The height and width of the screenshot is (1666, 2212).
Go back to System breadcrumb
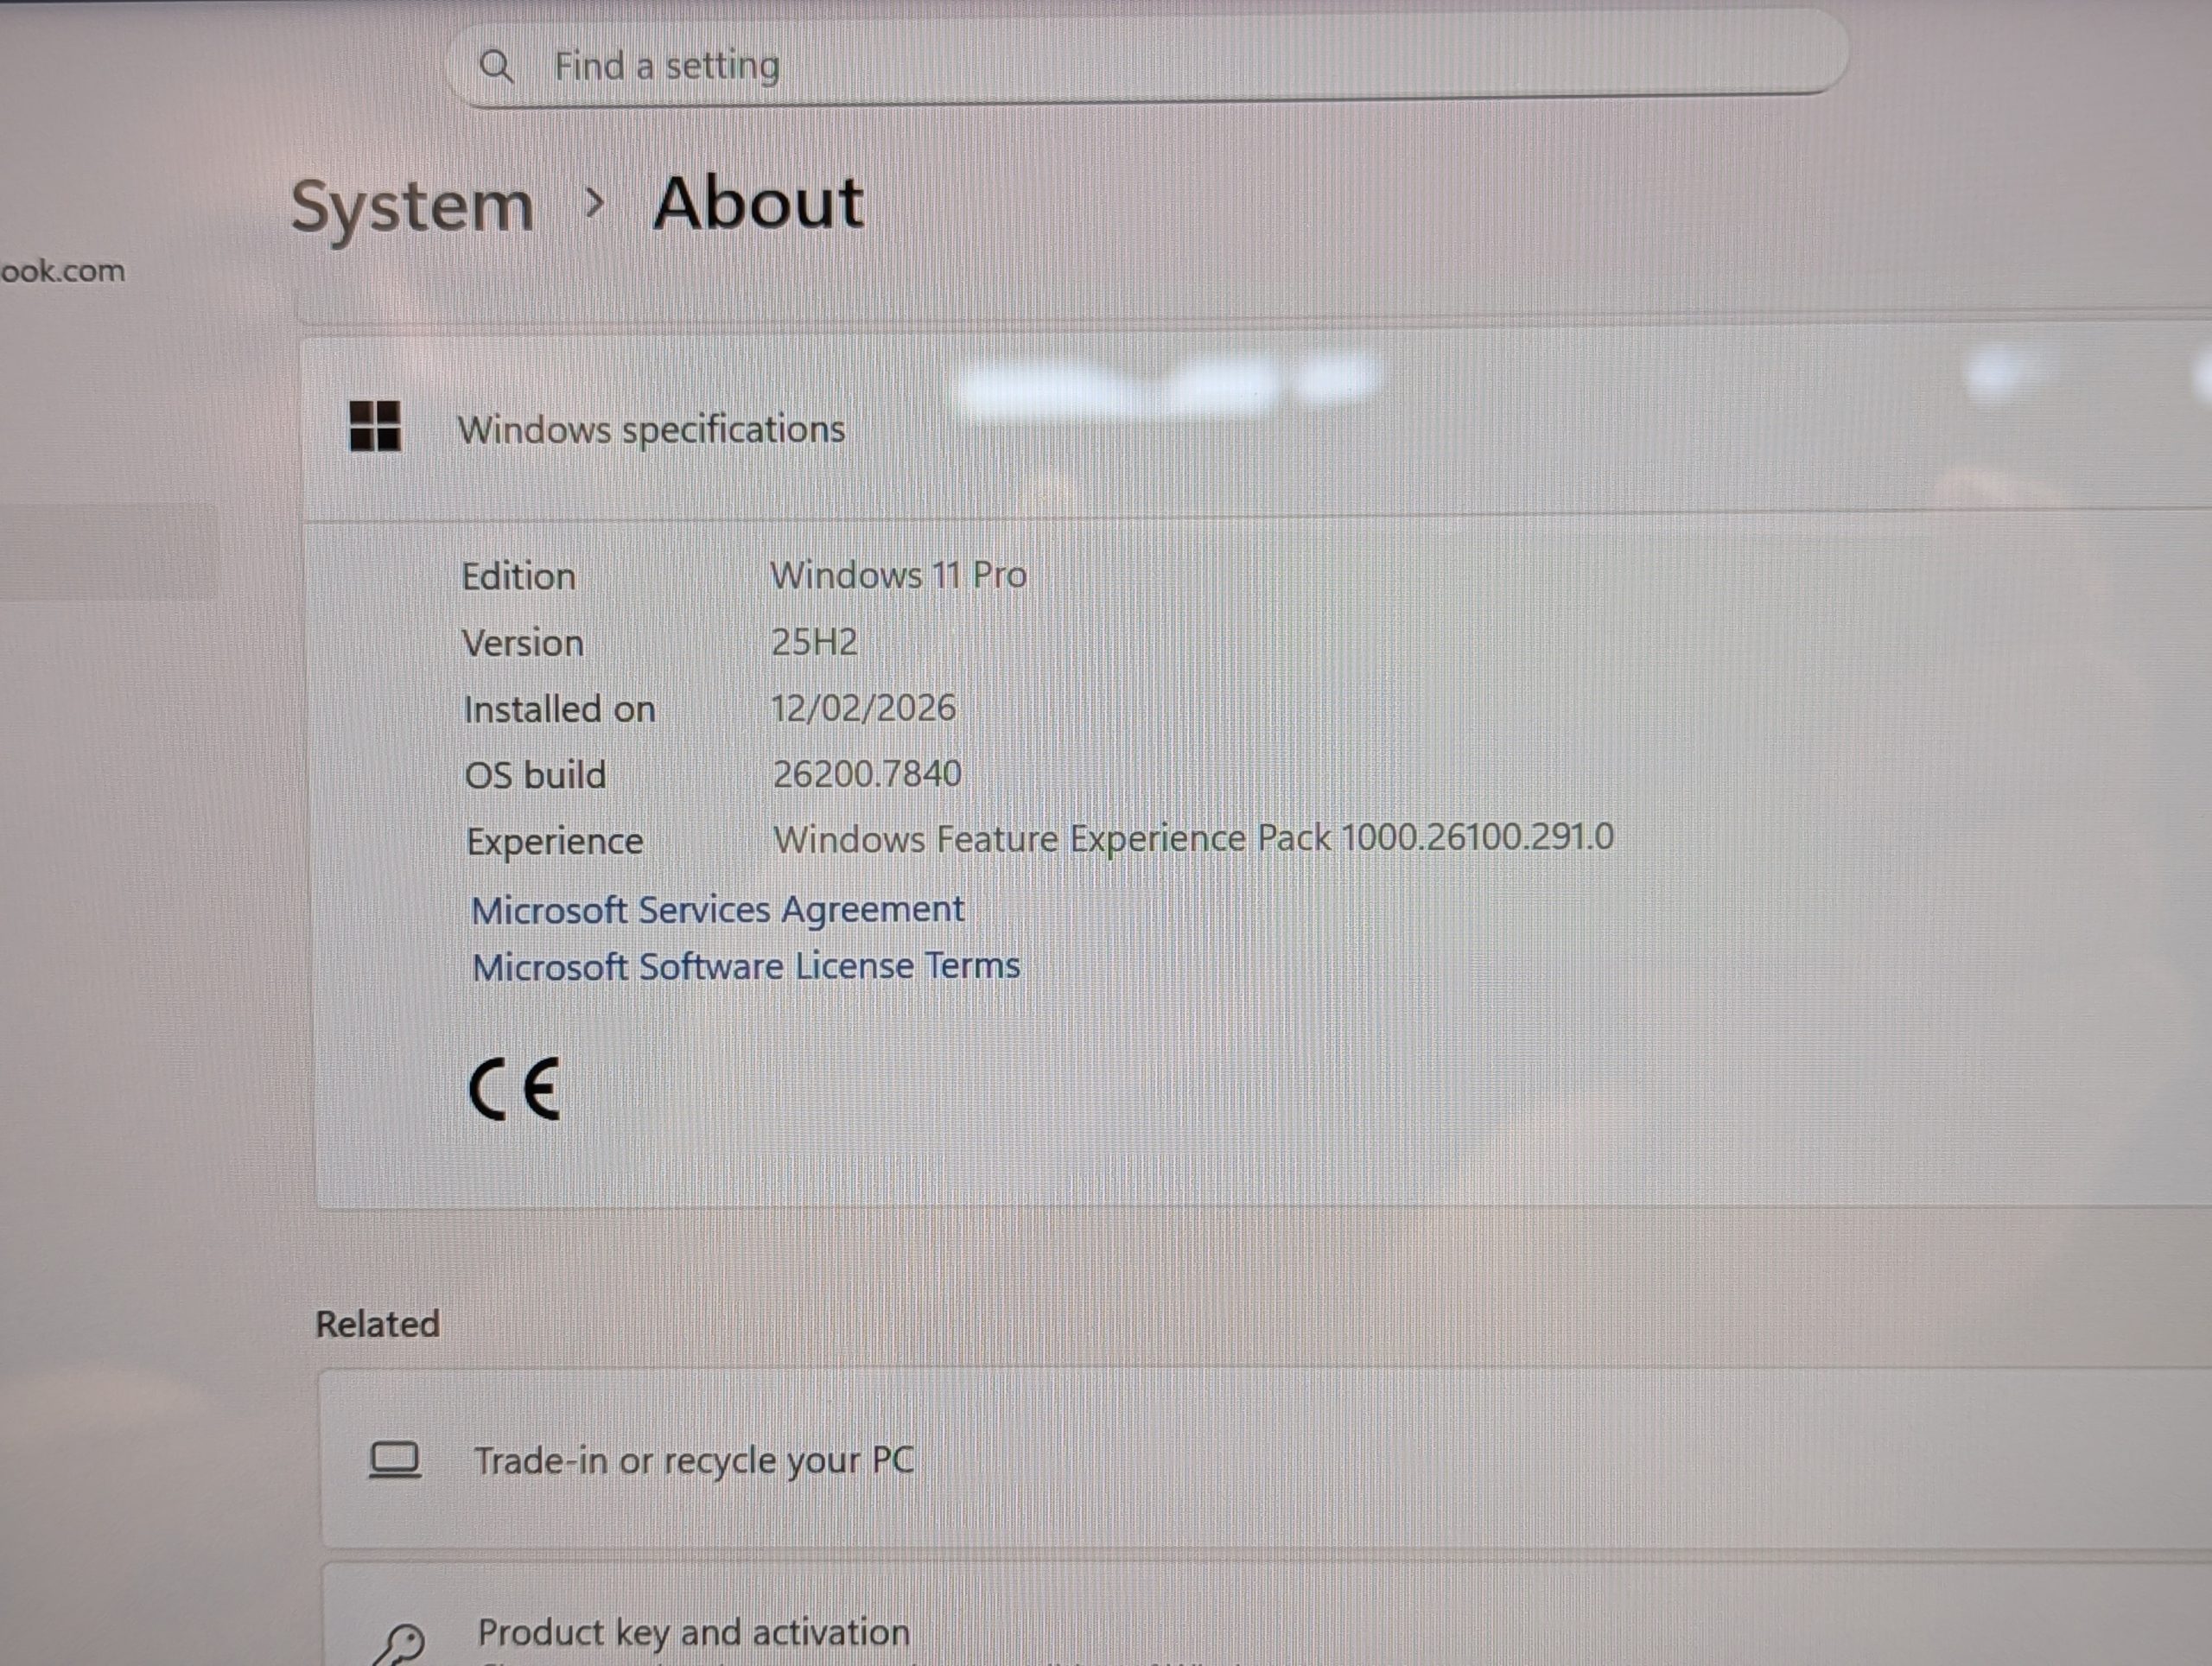(x=412, y=207)
